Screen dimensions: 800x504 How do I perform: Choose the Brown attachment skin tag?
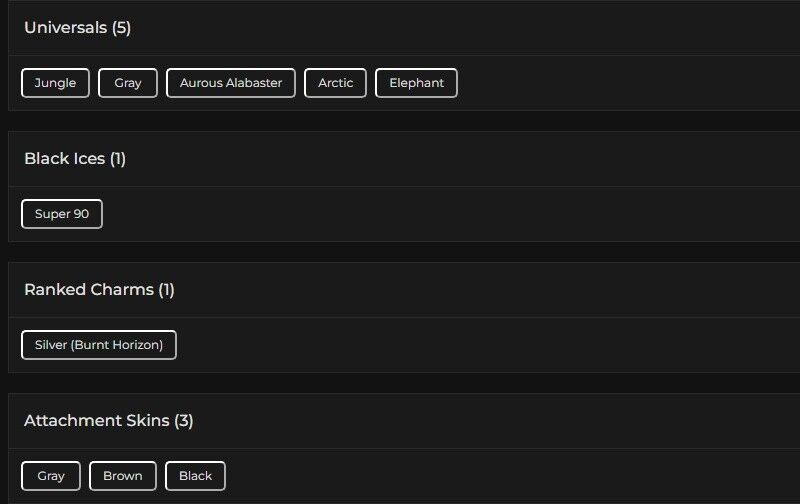click(x=123, y=476)
